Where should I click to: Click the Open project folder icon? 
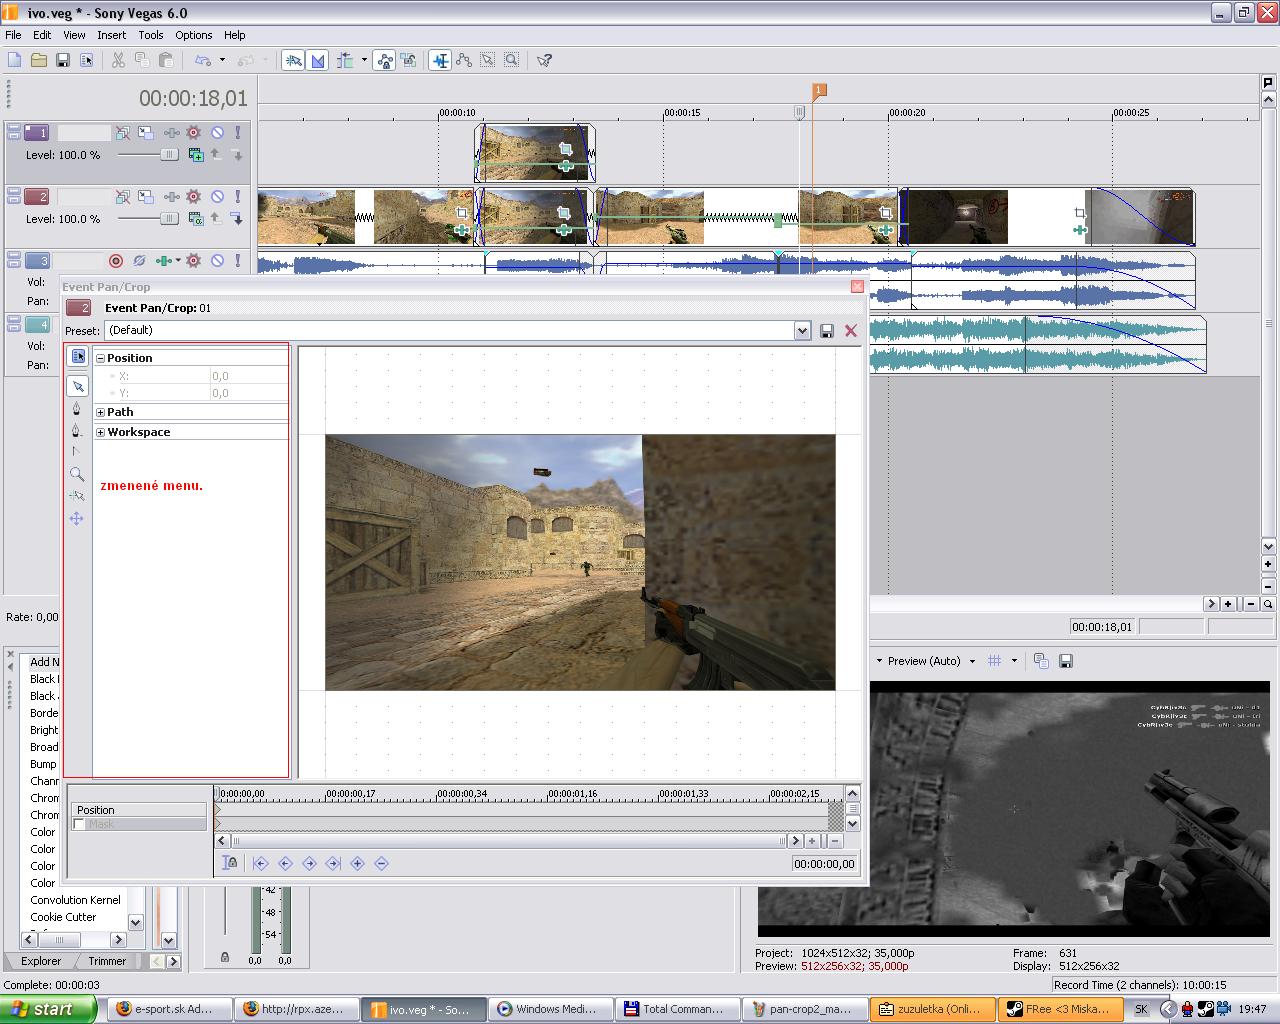click(39, 60)
